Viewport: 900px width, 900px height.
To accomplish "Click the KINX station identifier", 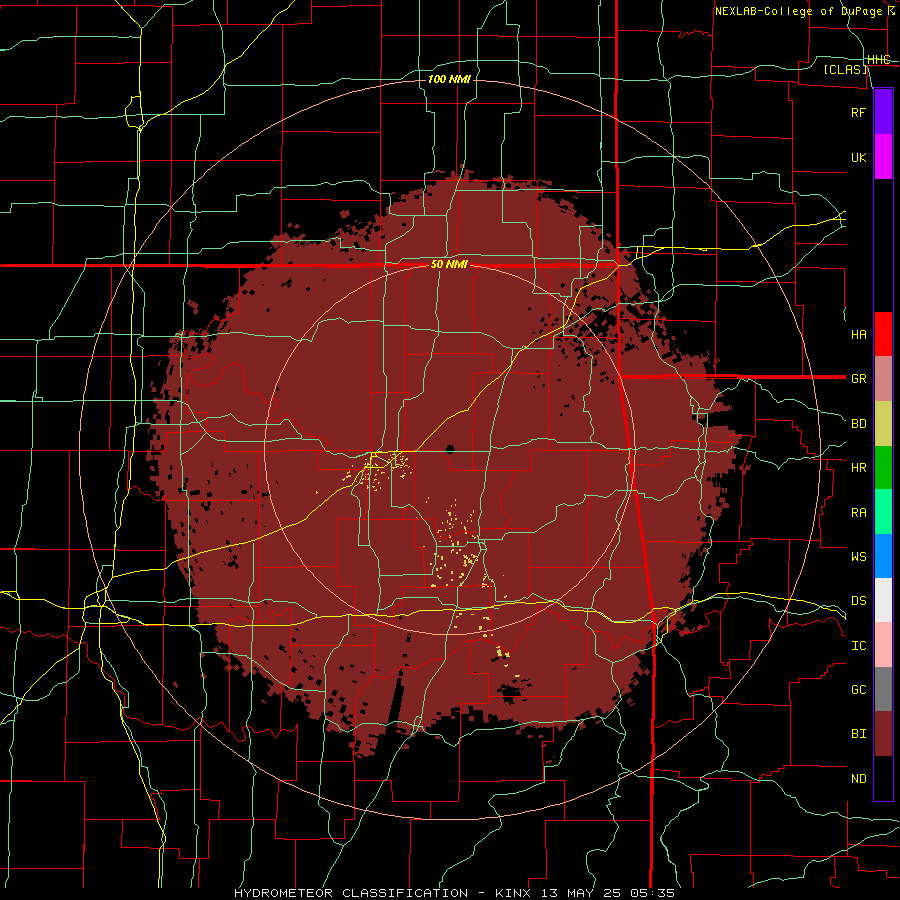I will 513,893.
